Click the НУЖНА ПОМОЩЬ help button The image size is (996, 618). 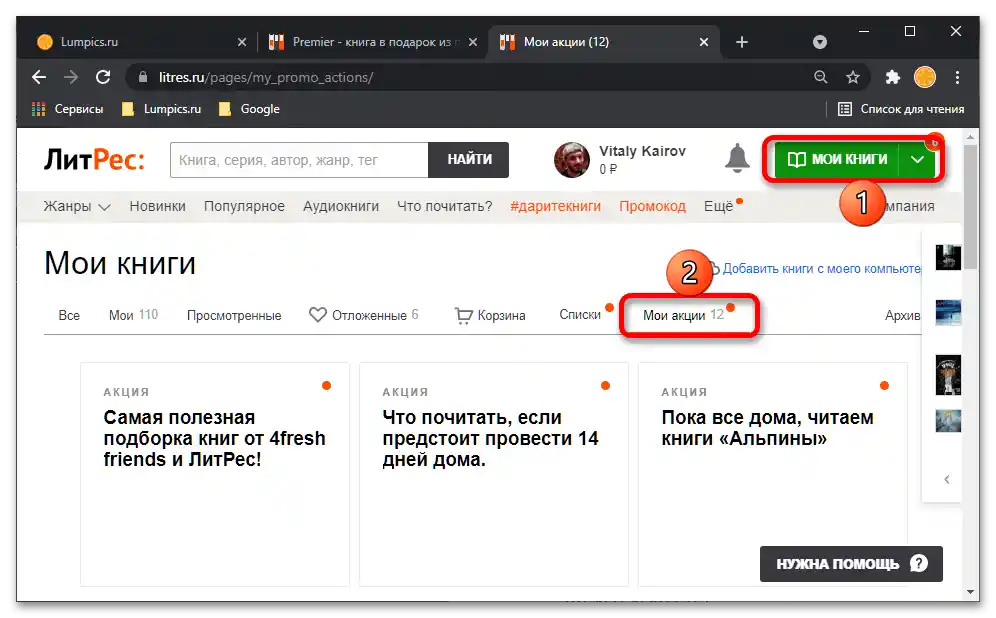tap(851, 564)
